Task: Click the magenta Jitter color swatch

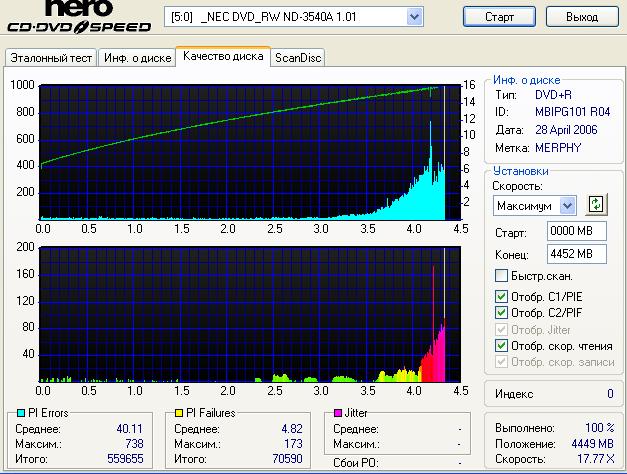Action: point(337,412)
